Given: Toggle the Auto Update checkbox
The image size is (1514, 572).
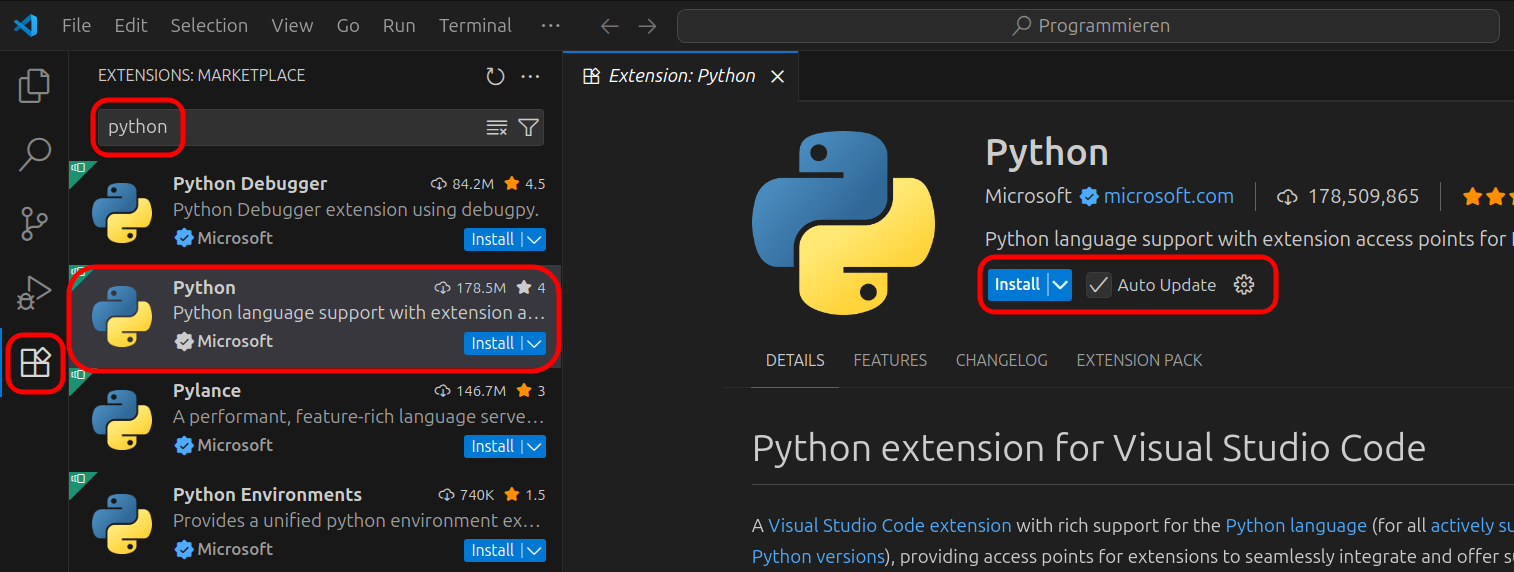Looking at the screenshot, I should pyautogui.click(x=1099, y=285).
